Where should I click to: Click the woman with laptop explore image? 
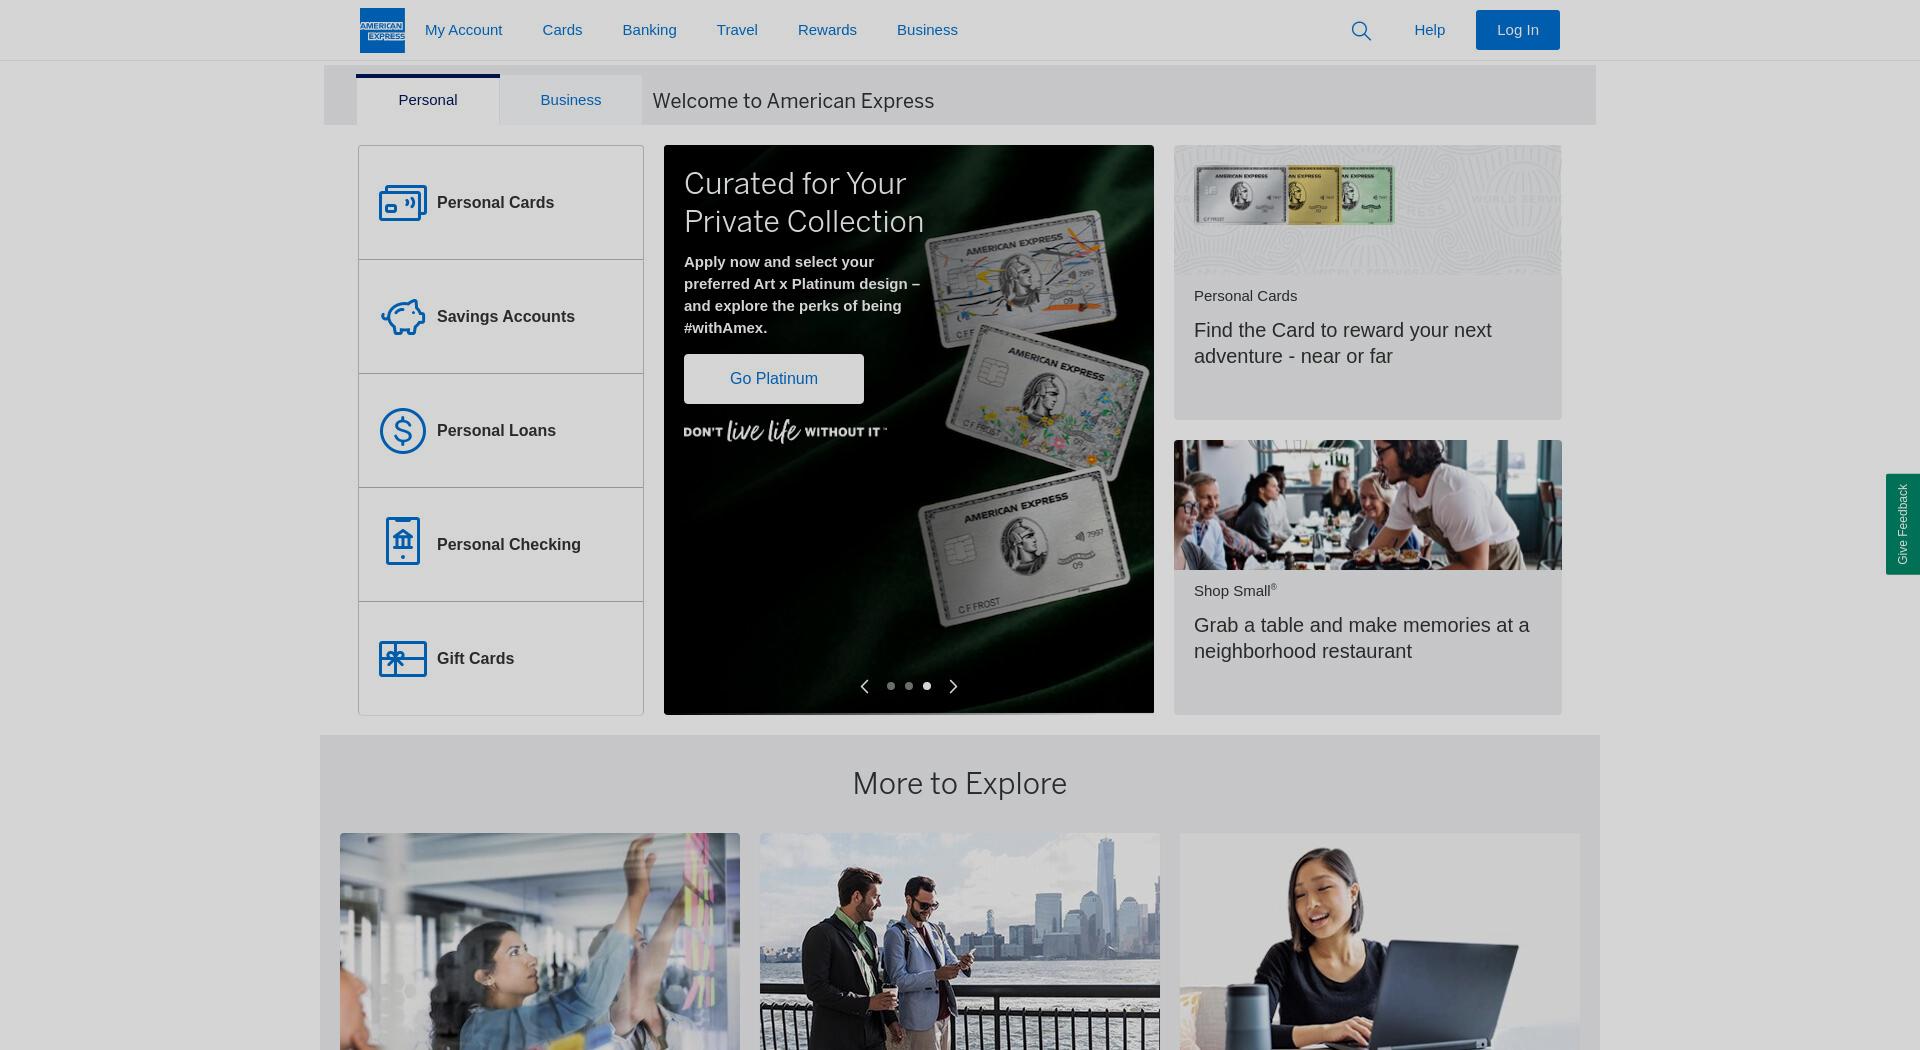[x=1380, y=941]
